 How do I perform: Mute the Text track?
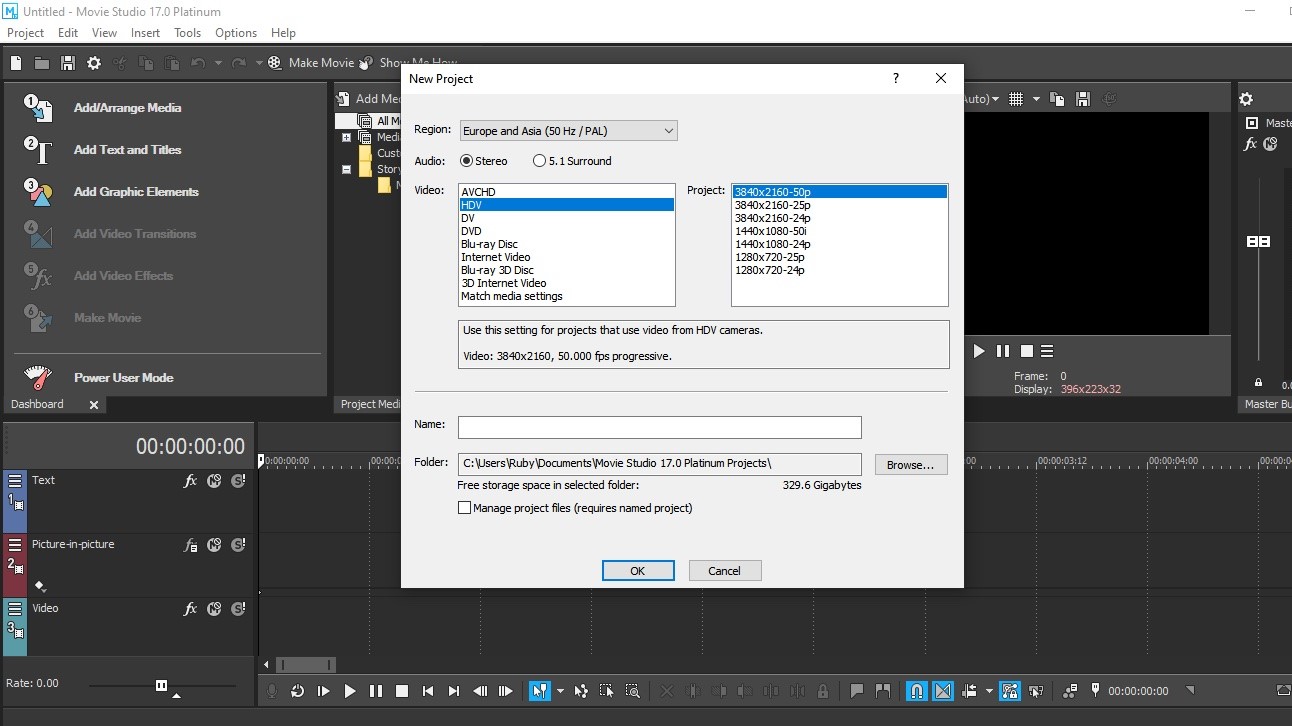(214, 481)
